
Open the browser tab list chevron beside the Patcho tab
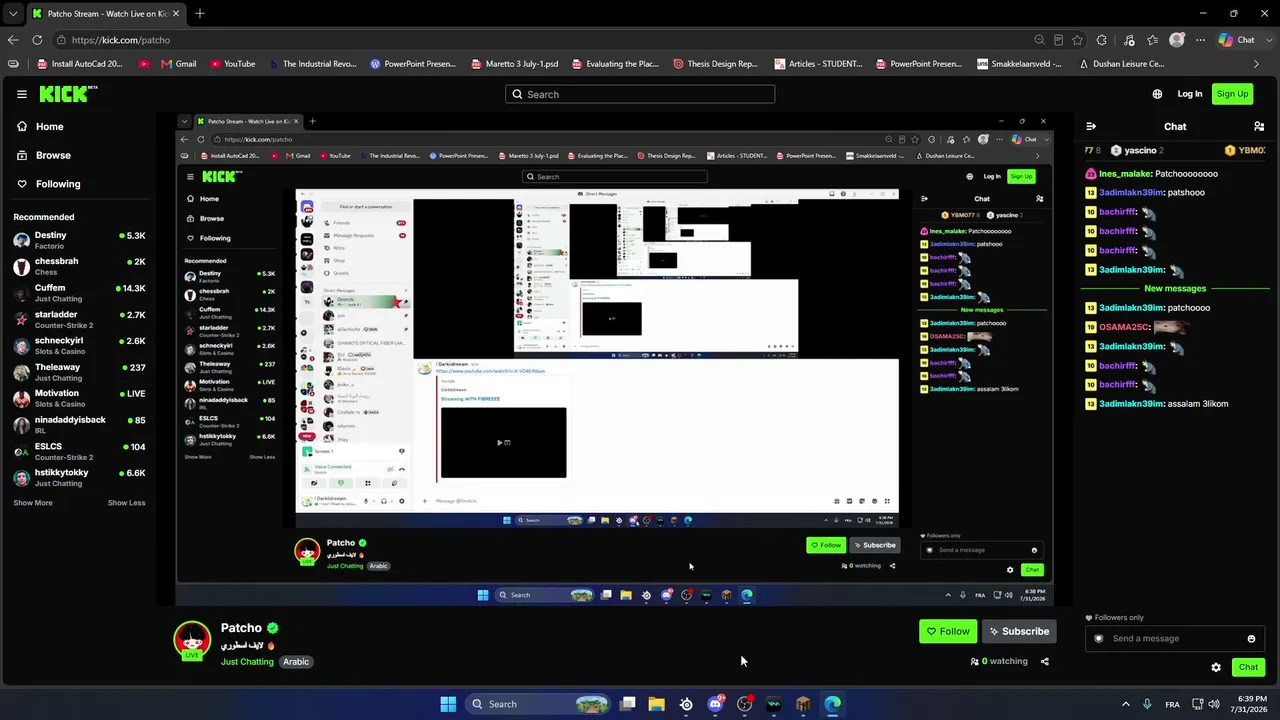point(13,14)
